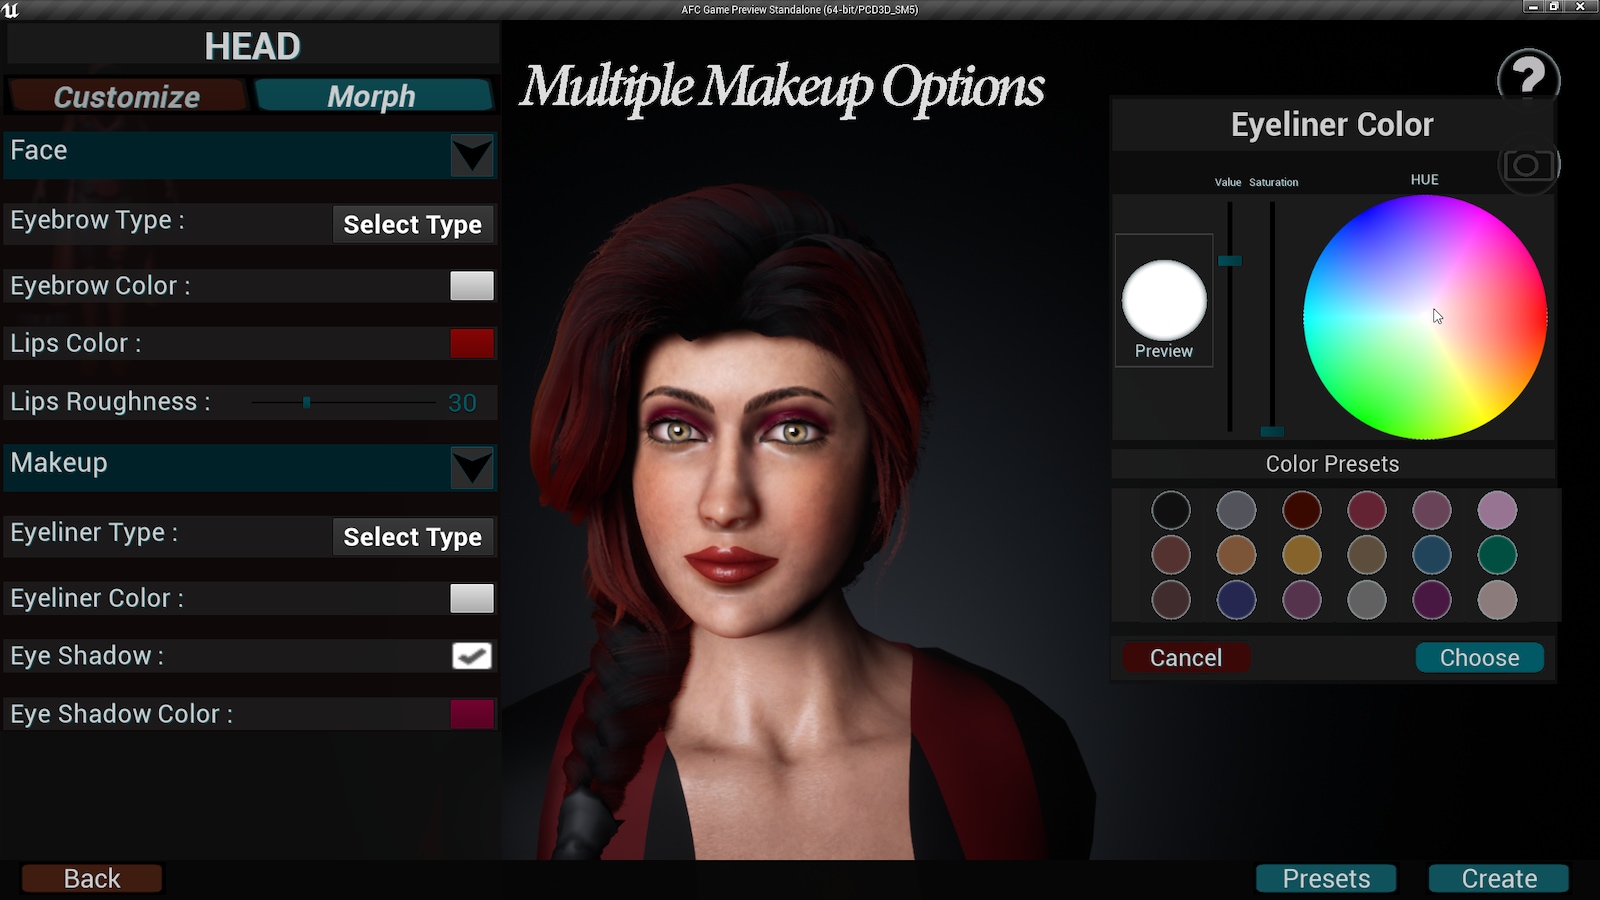Disable the Eye Shadow checkbox
The image size is (1600, 900).
470,656
